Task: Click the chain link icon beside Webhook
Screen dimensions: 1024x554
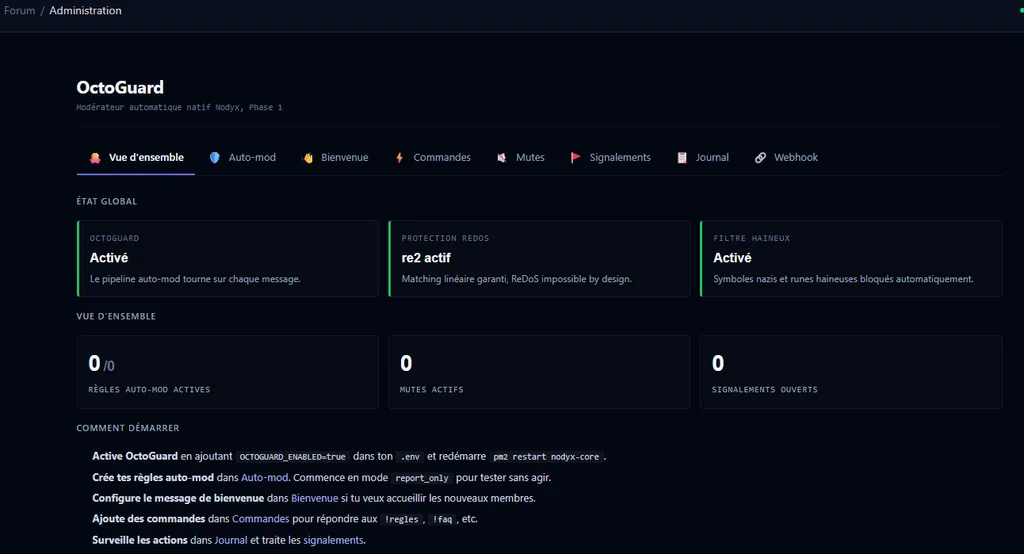Action: pos(760,157)
